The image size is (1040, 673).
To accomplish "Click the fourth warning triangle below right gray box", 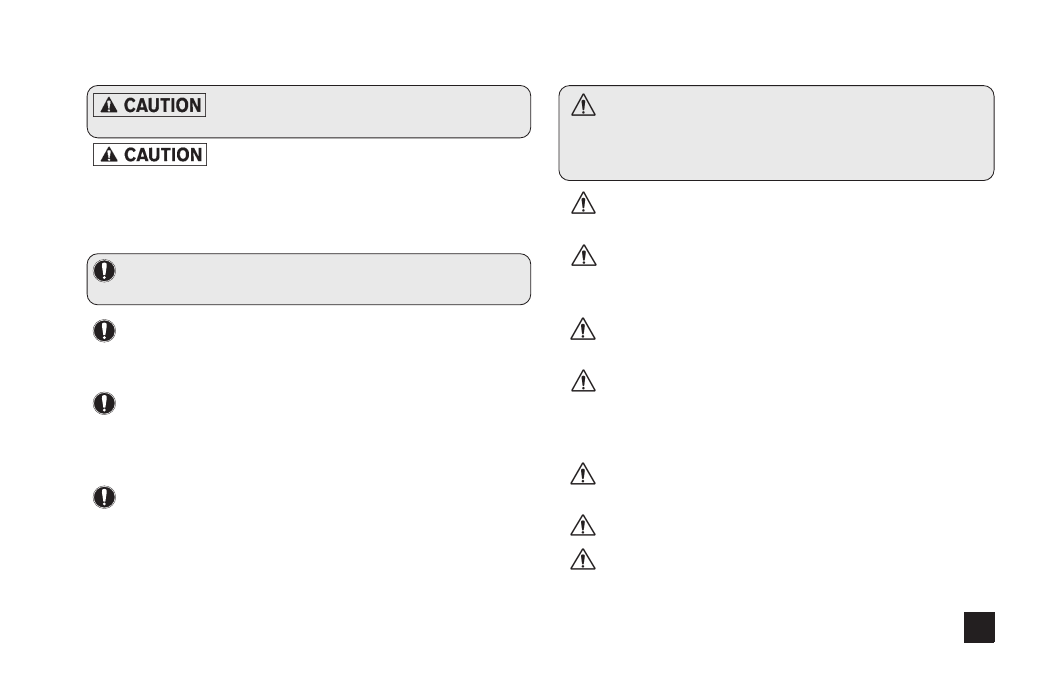I will point(583,381).
